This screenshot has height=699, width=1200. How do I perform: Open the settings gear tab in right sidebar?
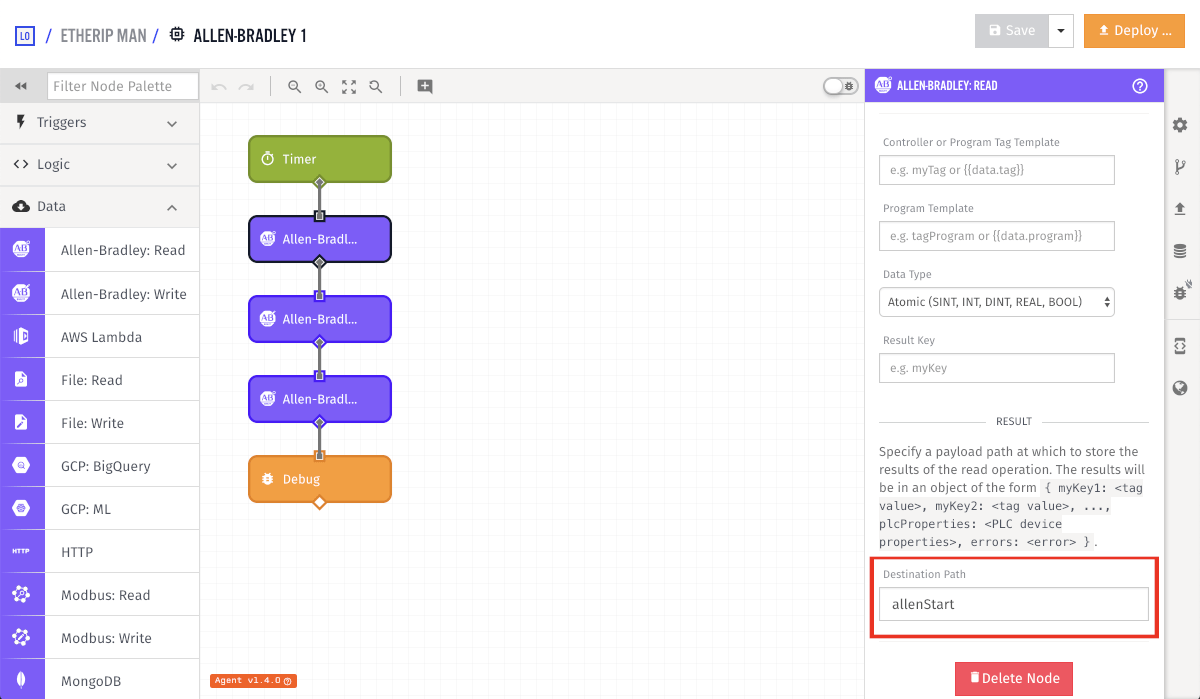pyautogui.click(x=1180, y=125)
